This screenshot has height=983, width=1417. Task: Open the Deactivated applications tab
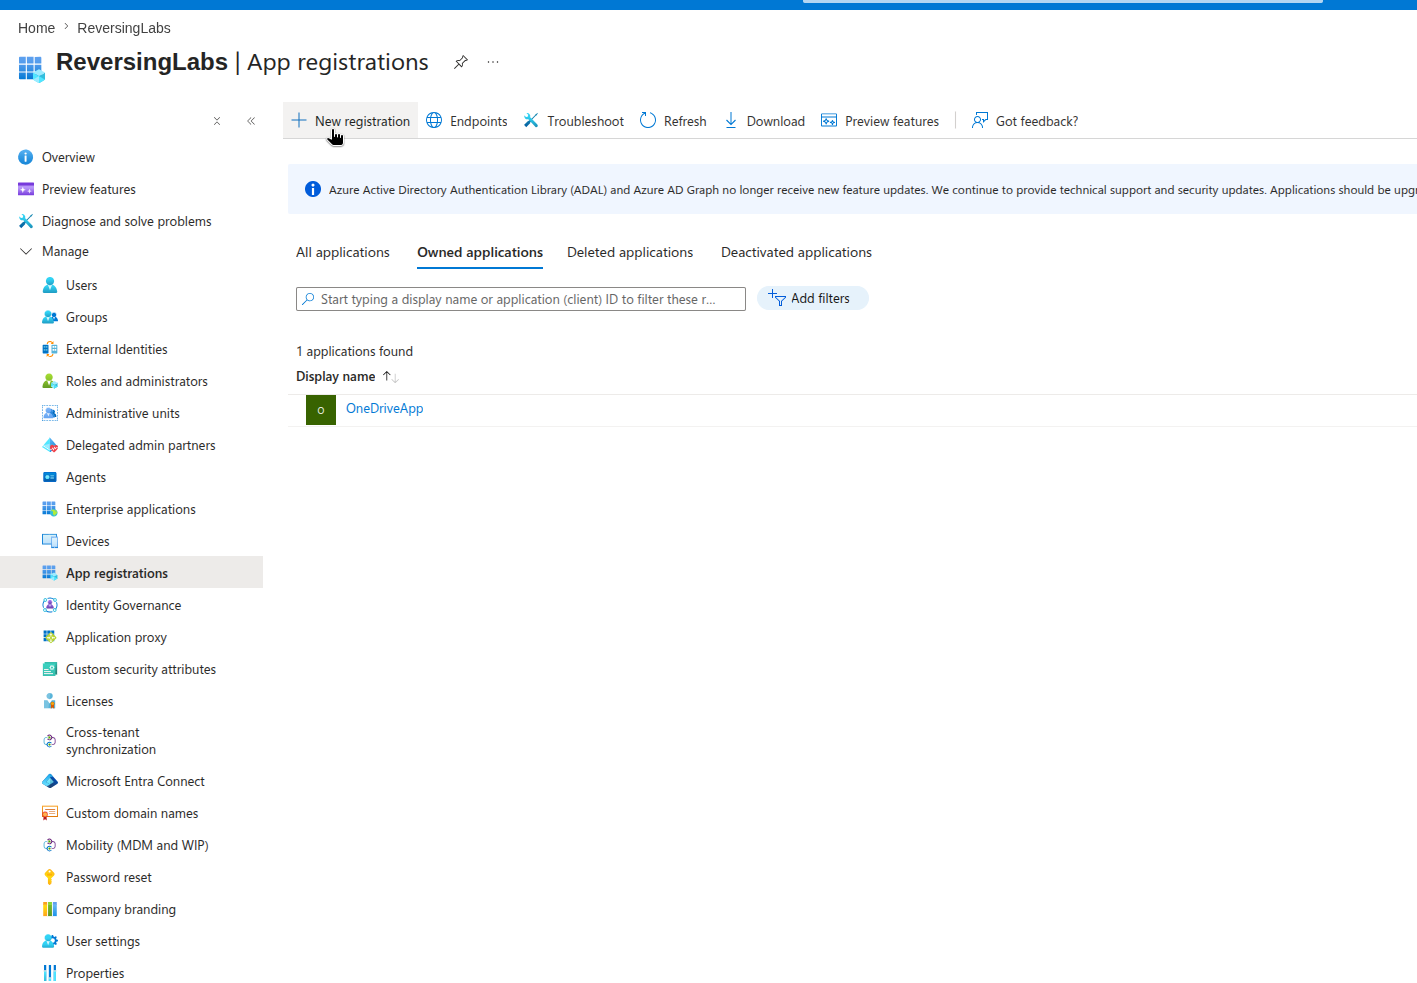click(x=796, y=252)
